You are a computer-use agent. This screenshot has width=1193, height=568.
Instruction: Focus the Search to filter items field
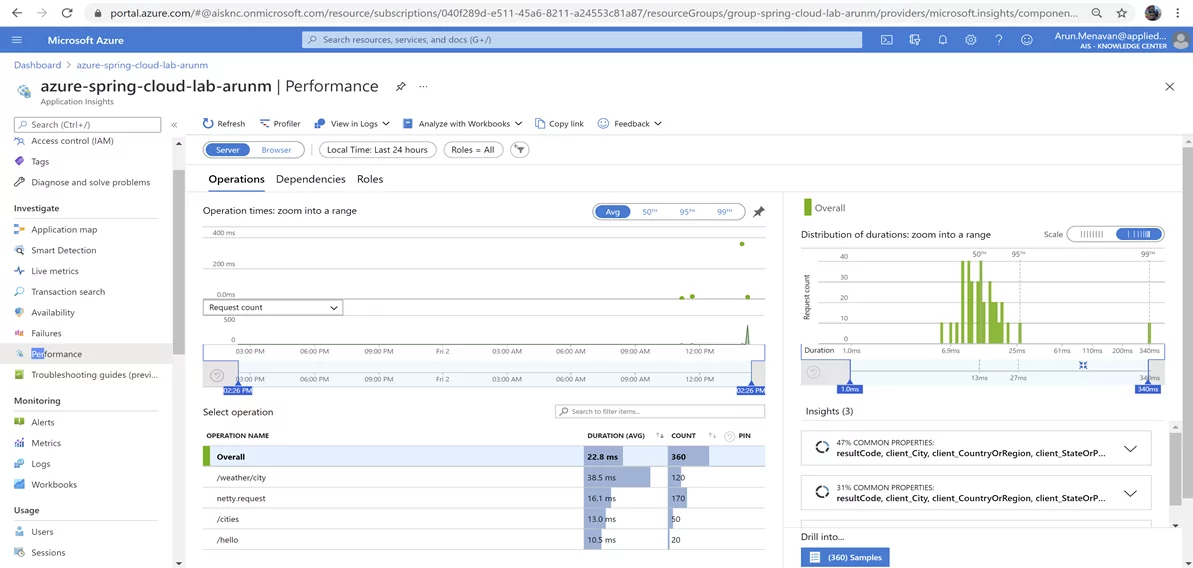(x=660, y=411)
